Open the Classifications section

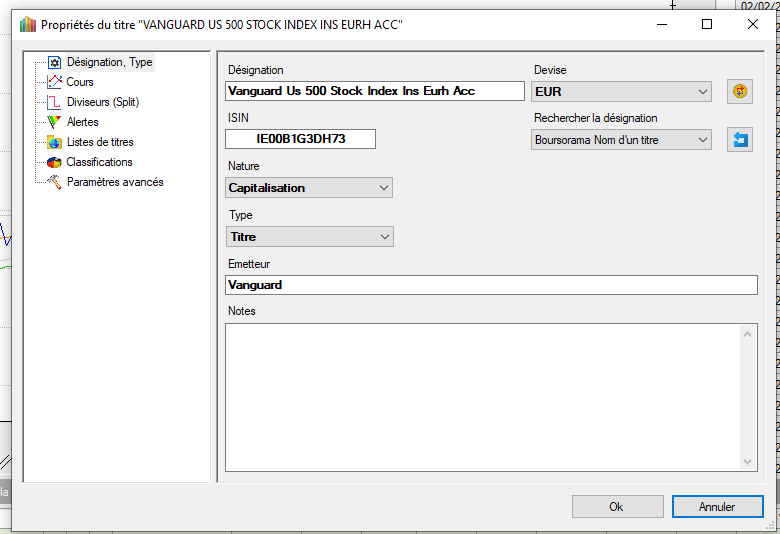coord(99,162)
